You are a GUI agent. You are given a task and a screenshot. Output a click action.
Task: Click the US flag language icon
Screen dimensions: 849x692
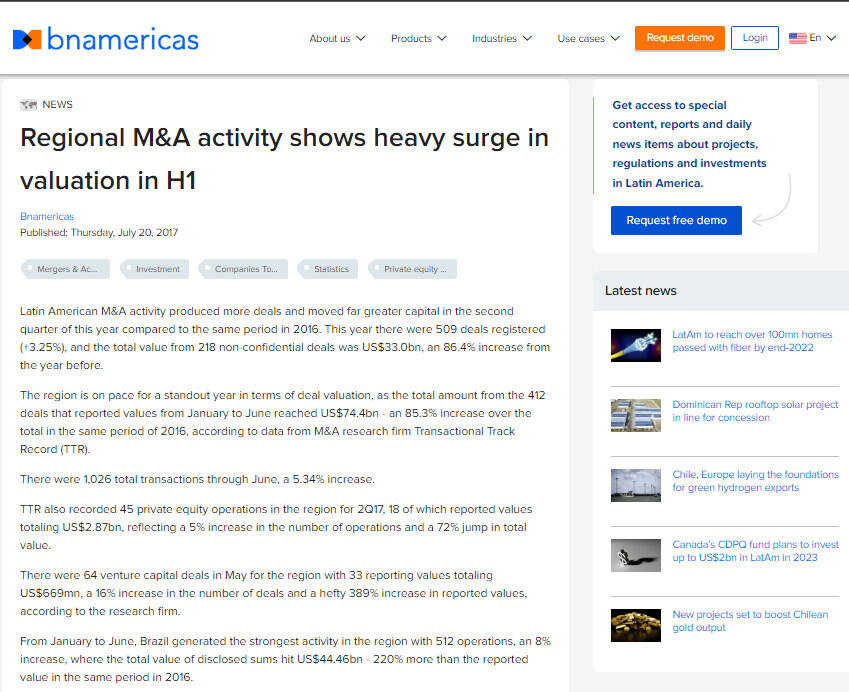[x=797, y=38]
